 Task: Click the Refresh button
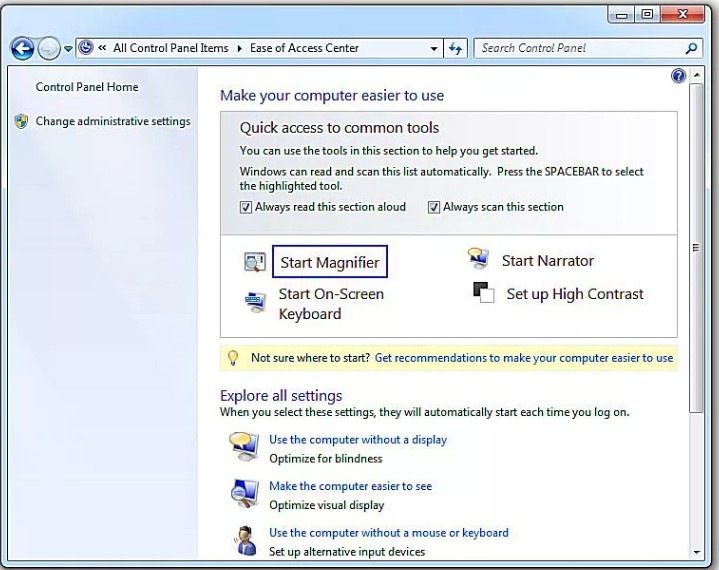pos(455,48)
